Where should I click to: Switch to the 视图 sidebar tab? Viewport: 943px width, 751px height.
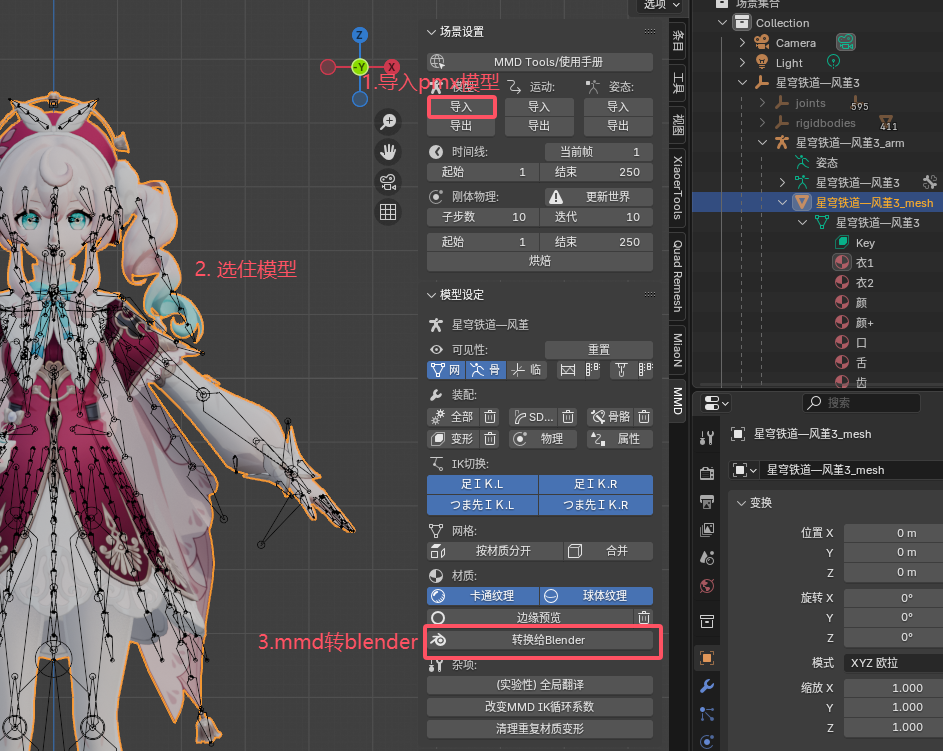tap(678, 123)
